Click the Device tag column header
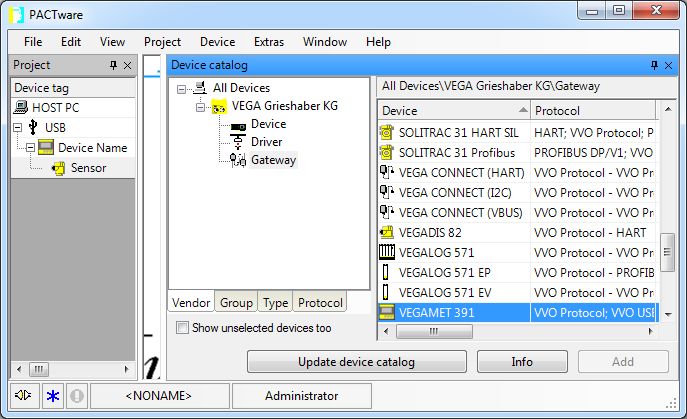 coord(73,88)
